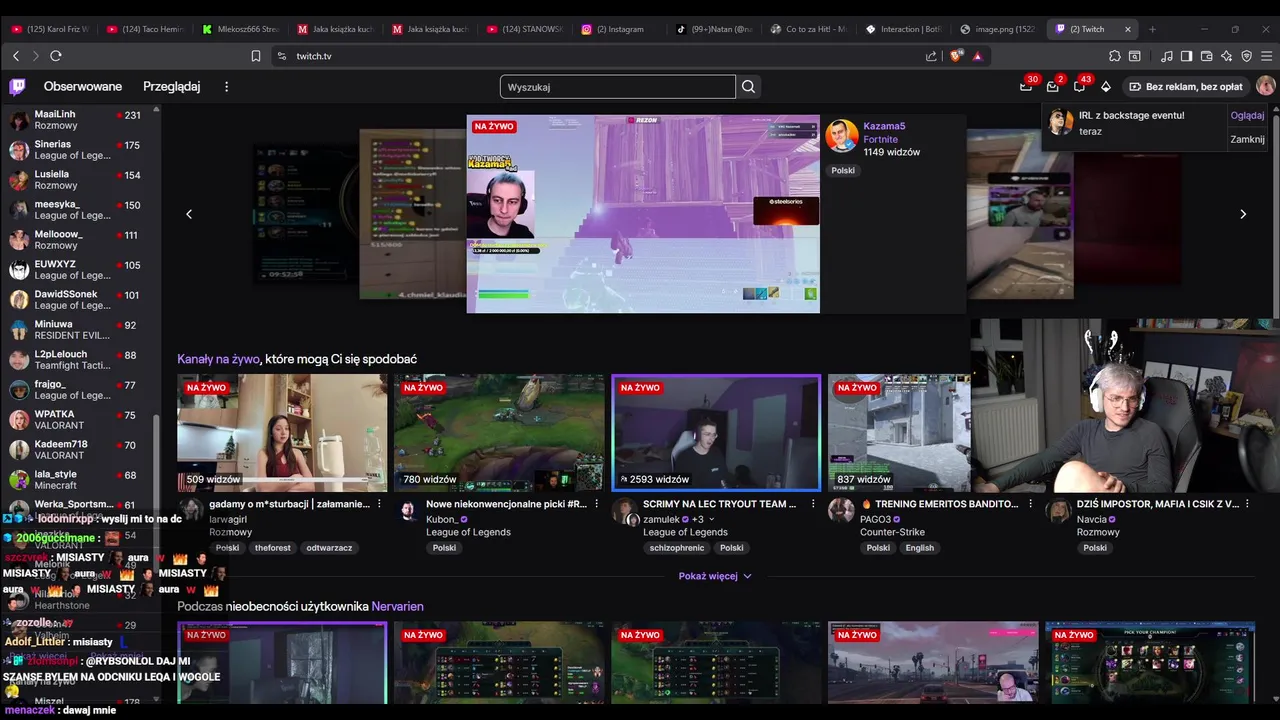This screenshot has height=720, width=1280.
Task: Open Miniuwa RESIDENT EVIL channel in sidebar
Action: click(78, 330)
